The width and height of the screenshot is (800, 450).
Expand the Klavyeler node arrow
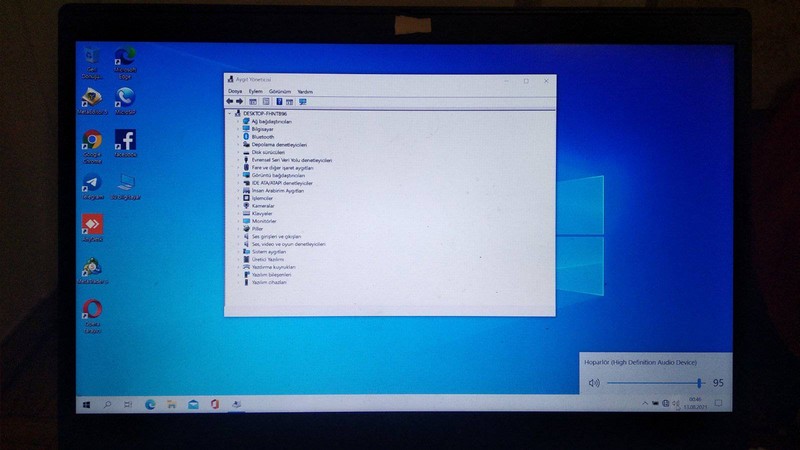coord(238,213)
